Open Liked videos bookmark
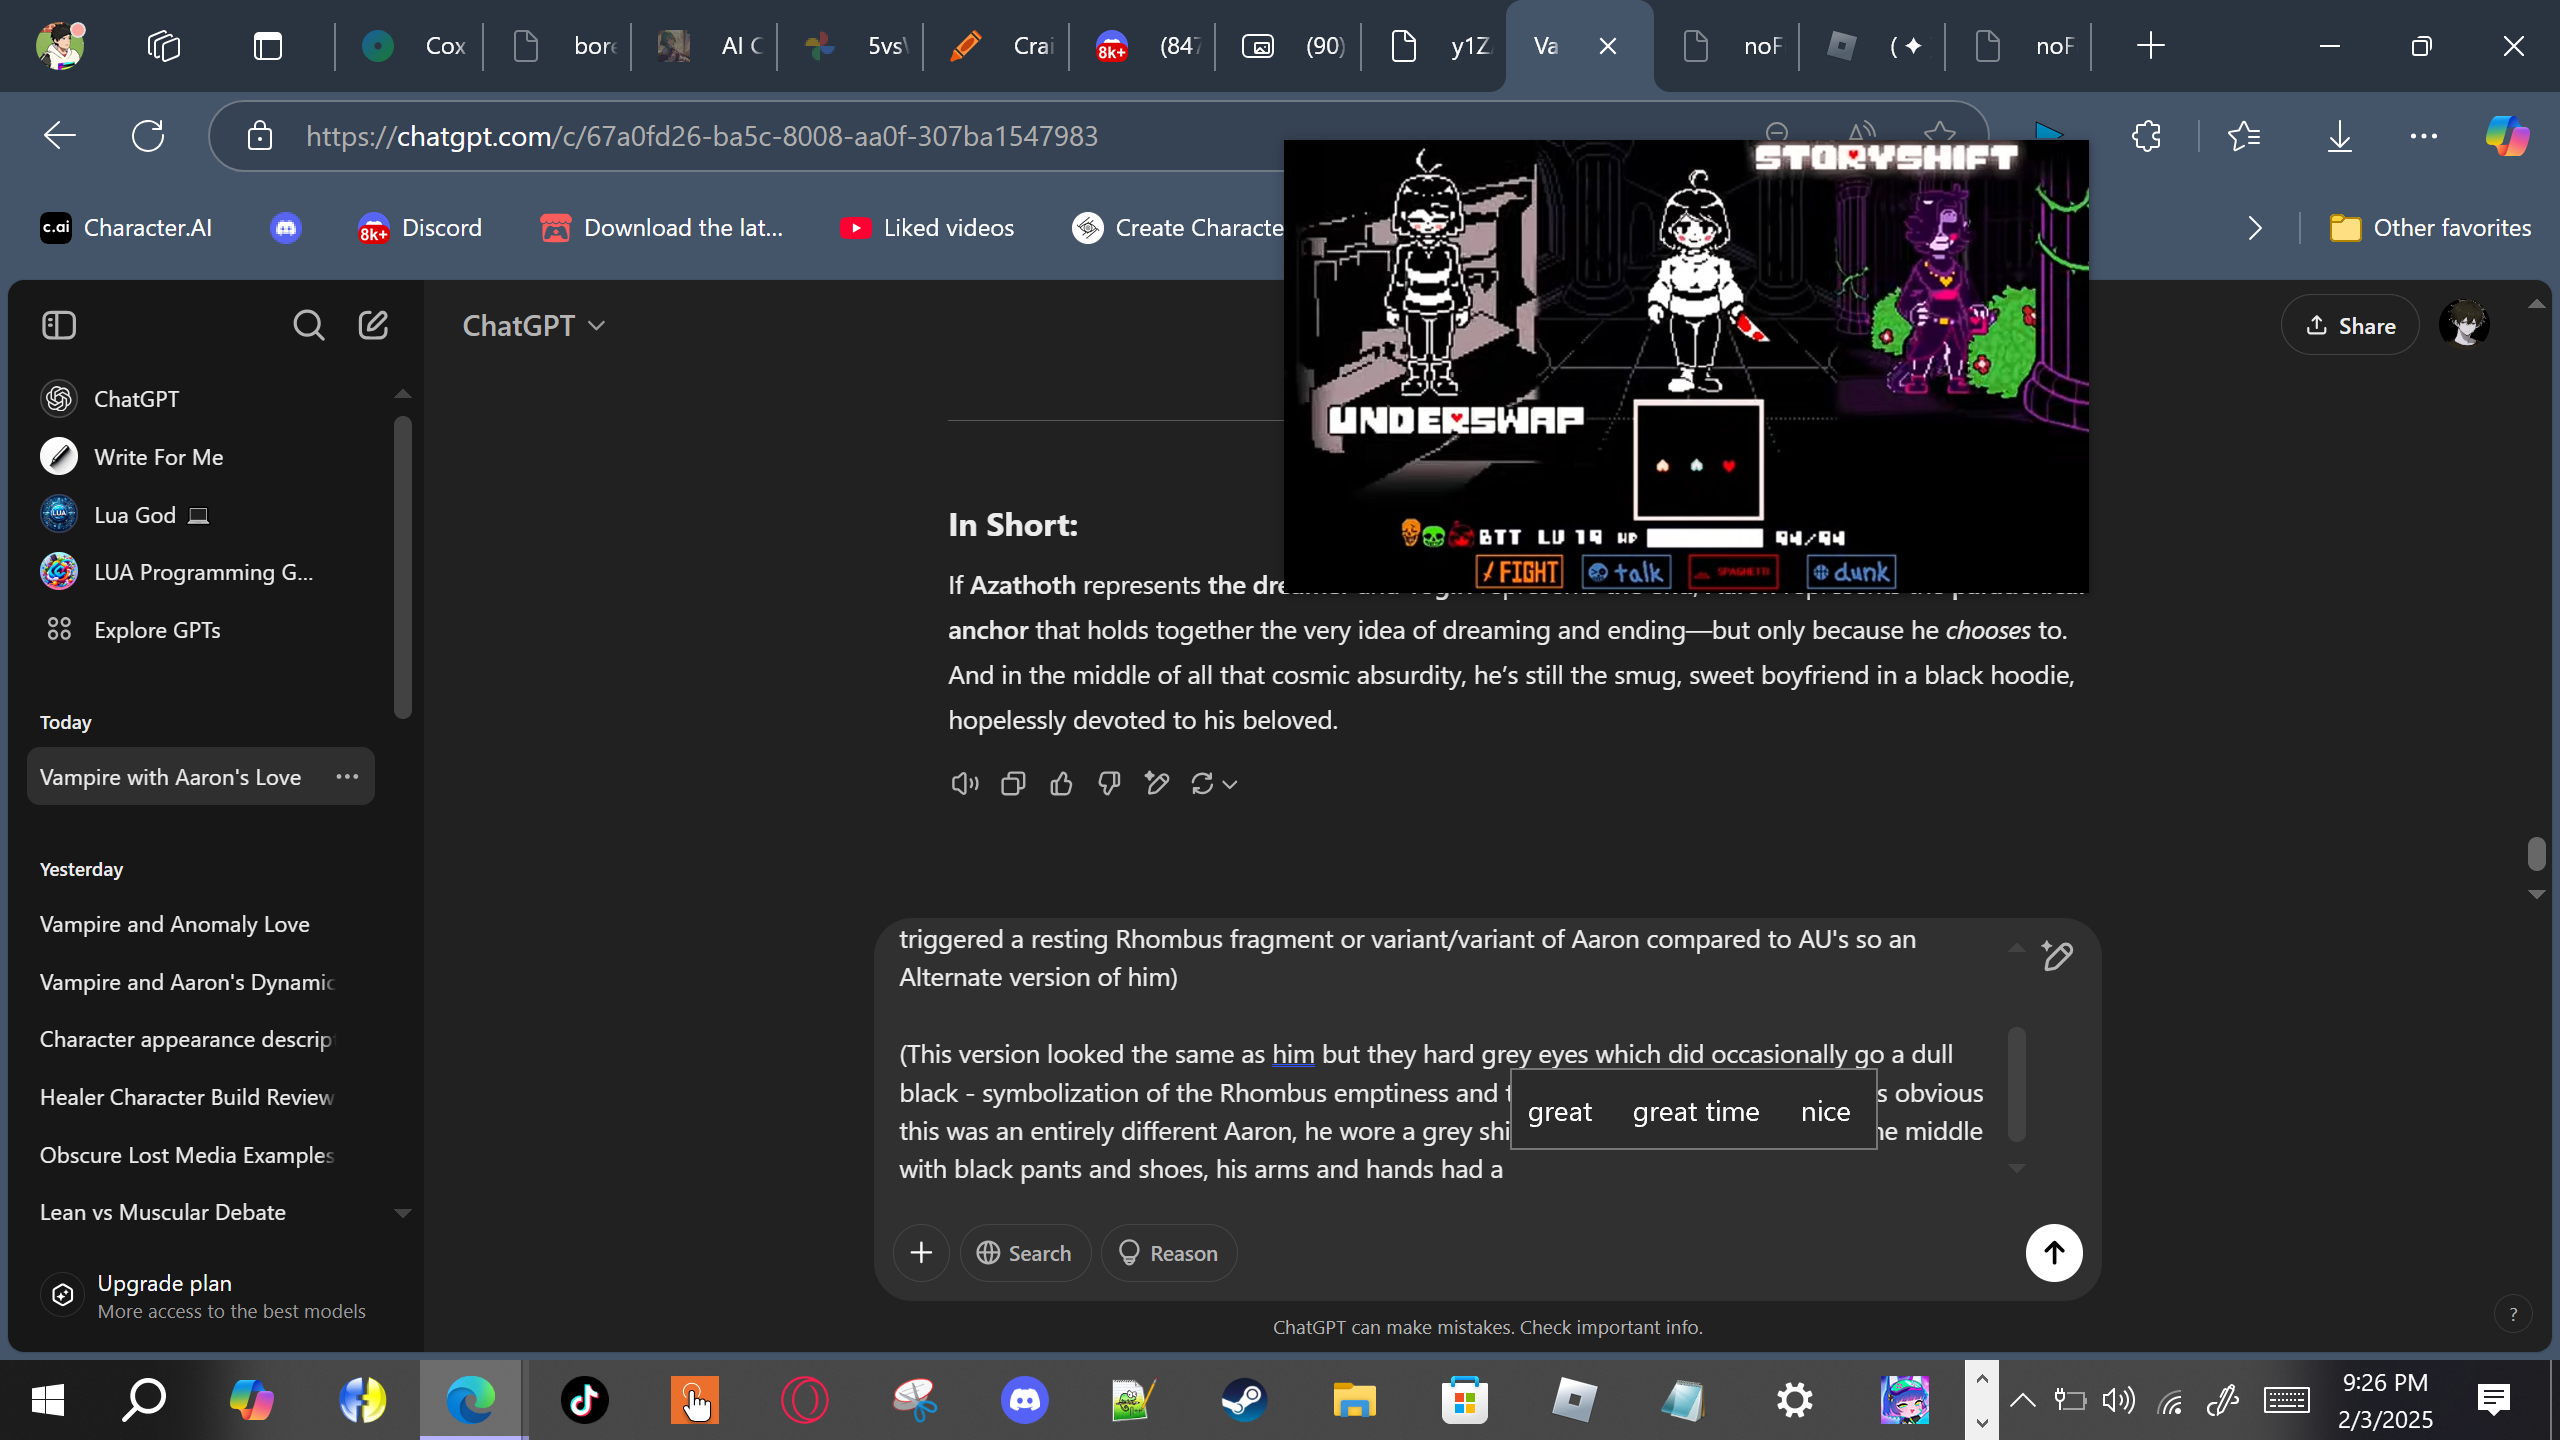The width and height of the screenshot is (2560, 1440). [x=927, y=228]
